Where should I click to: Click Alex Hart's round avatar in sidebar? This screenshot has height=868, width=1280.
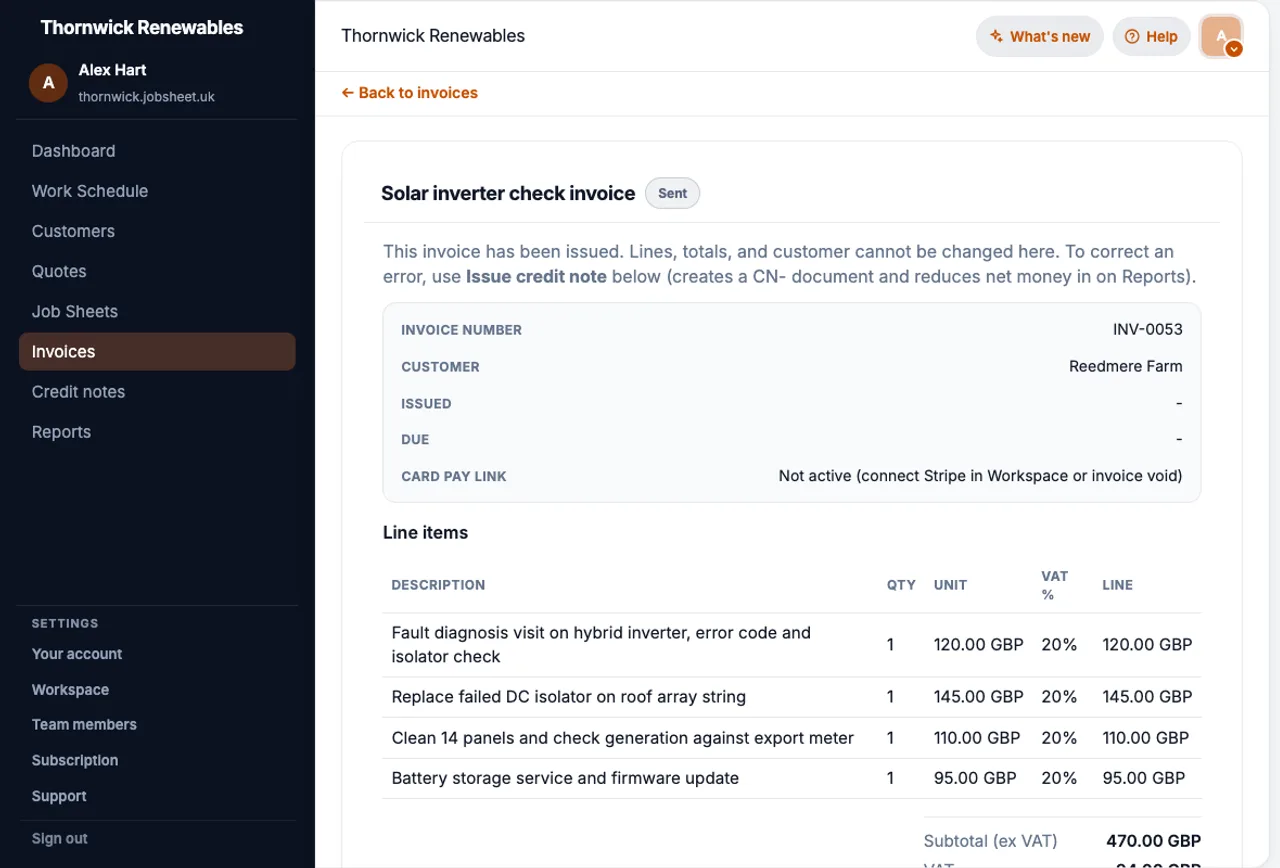[48, 83]
